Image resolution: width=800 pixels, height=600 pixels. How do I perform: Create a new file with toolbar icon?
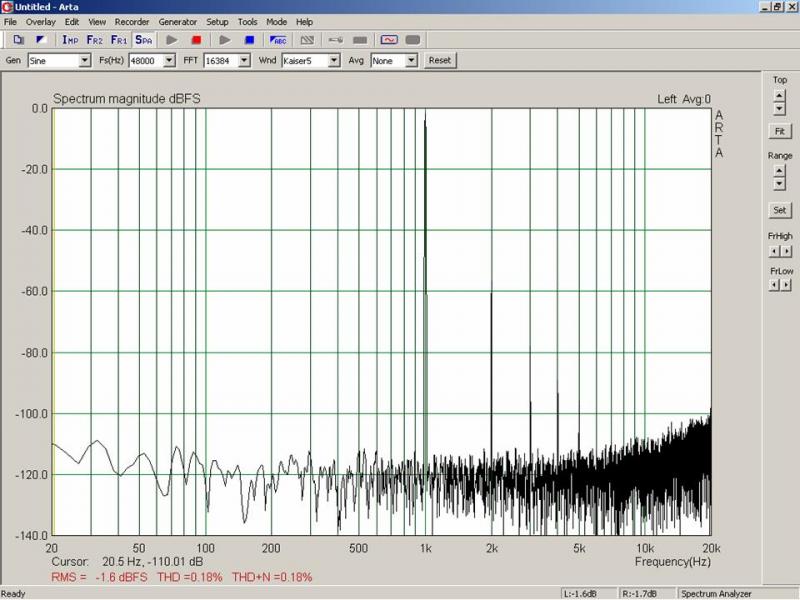19,40
